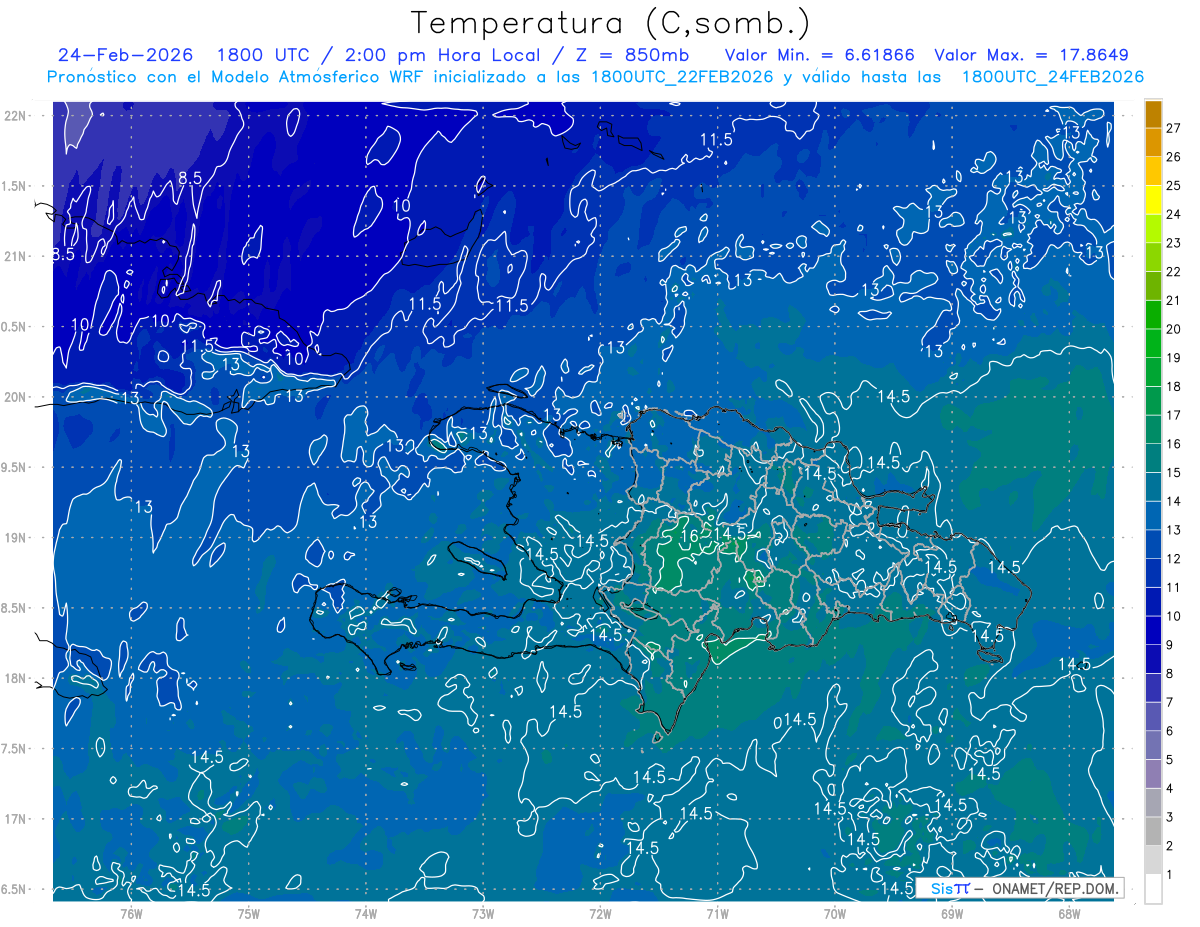Click legend scale value 12
The width and height of the screenshot is (1200, 927).
(x=1173, y=558)
